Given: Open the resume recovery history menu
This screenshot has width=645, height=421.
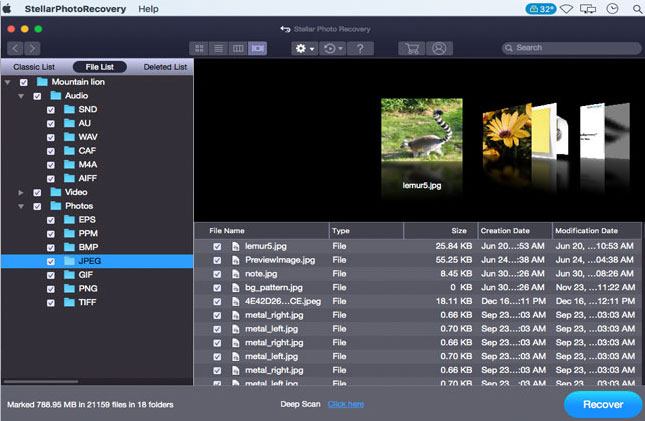Looking at the screenshot, I should 333,49.
